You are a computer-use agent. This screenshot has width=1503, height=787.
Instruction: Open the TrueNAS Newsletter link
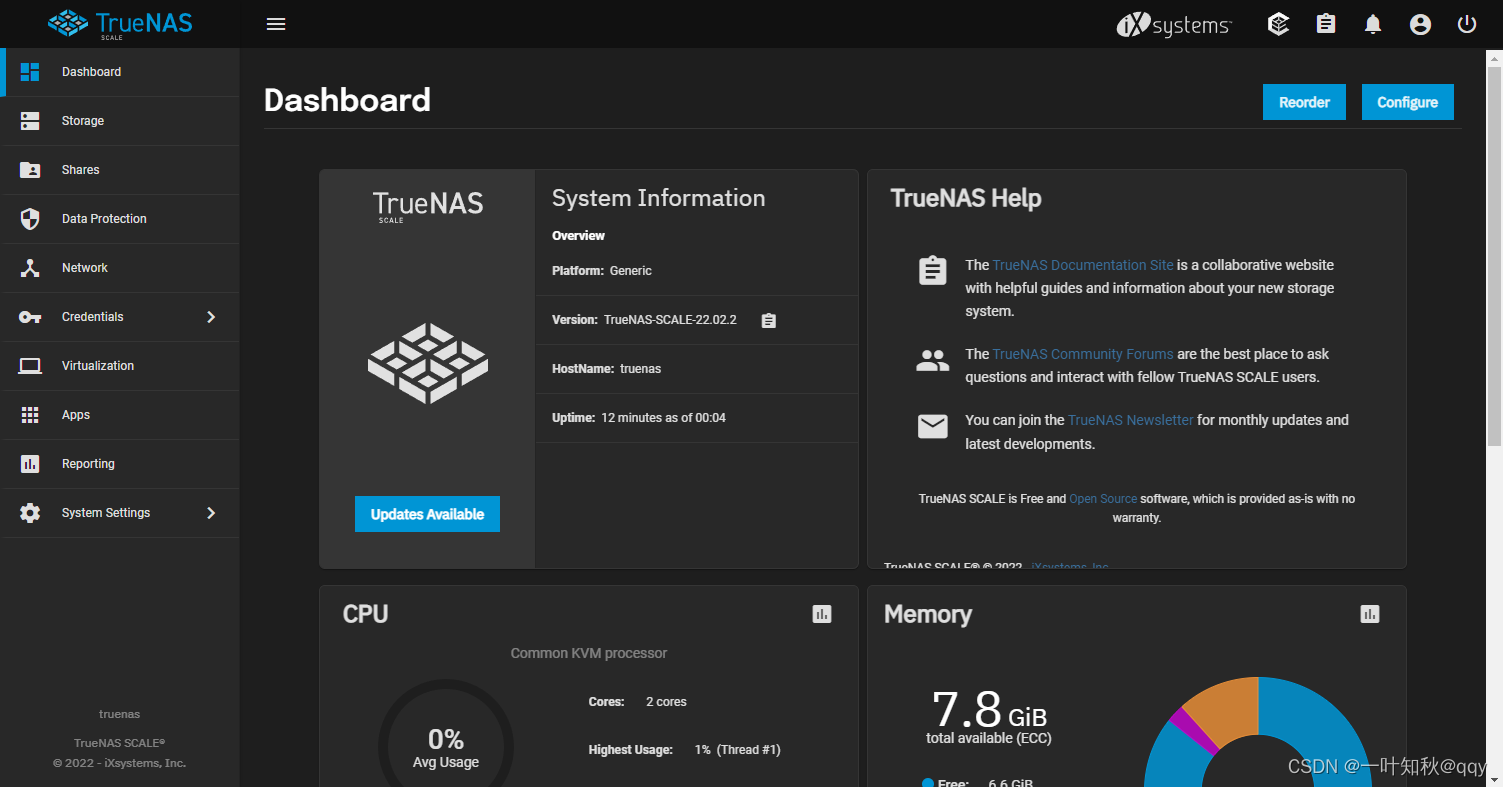pyautogui.click(x=1131, y=420)
